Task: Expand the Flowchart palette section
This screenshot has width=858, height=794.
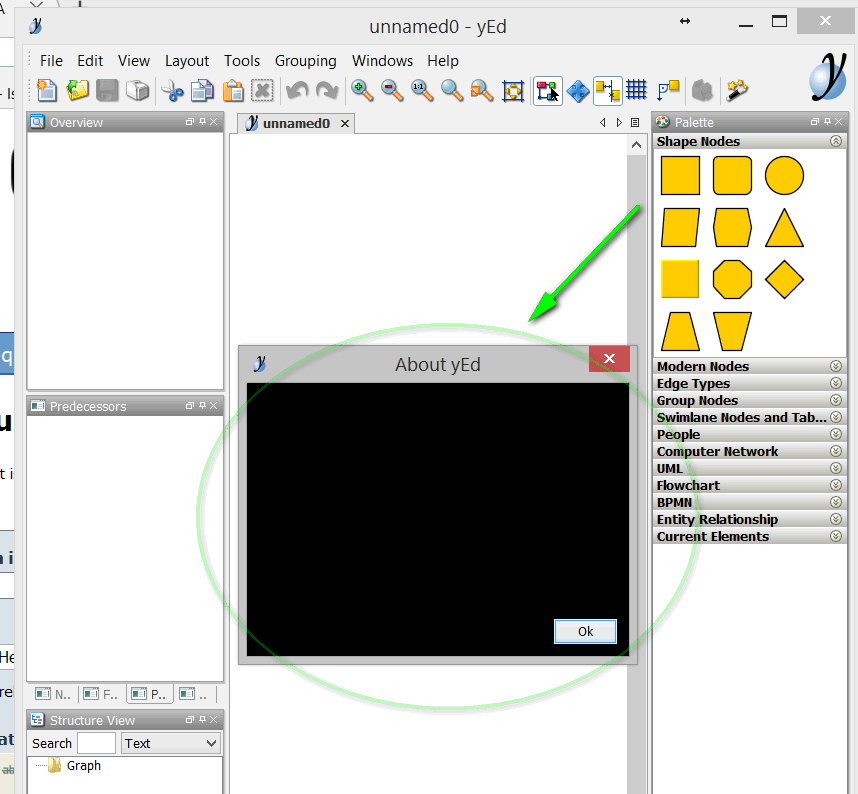Action: [836, 485]
